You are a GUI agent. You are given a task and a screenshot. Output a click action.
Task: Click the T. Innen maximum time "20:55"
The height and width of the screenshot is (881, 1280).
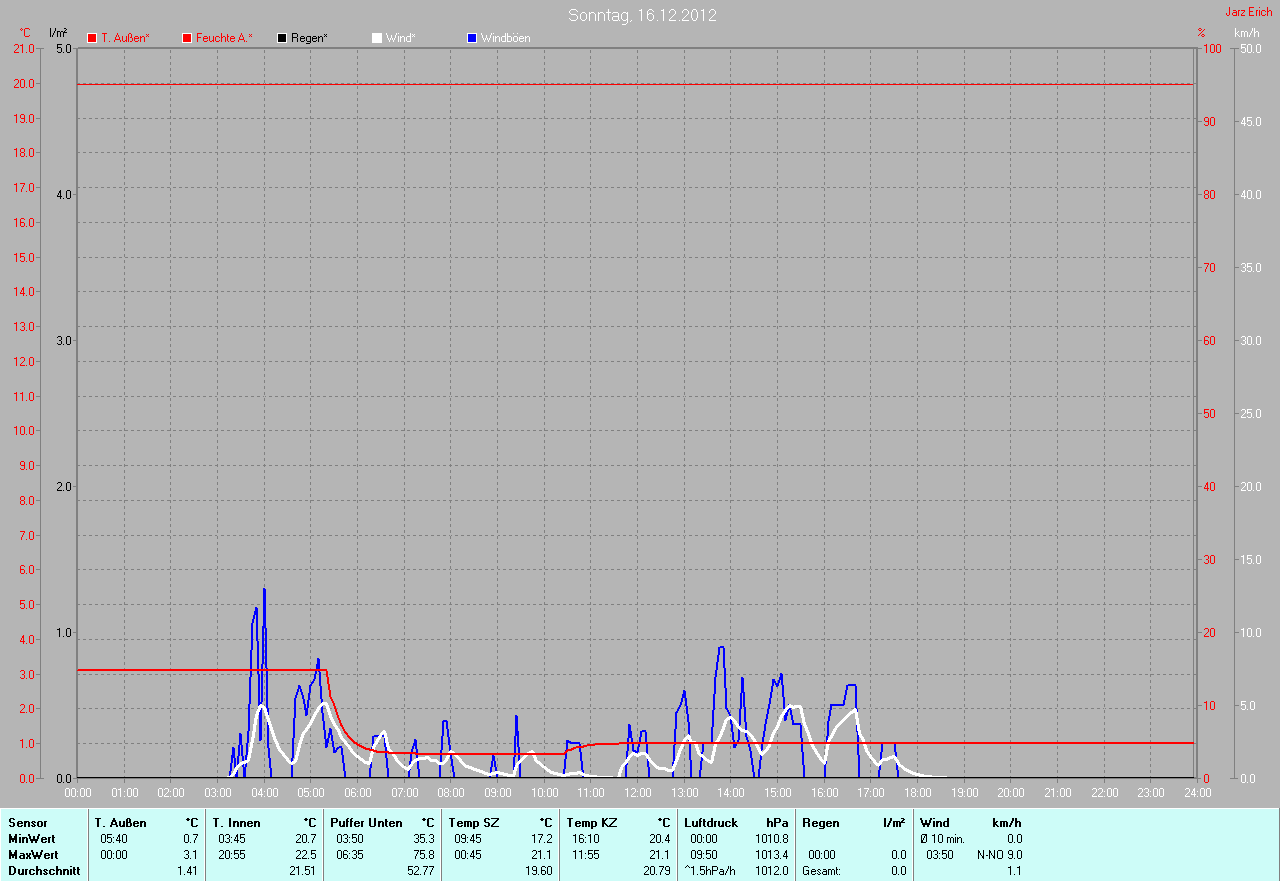pyautogui.click(x=232, y=855)
